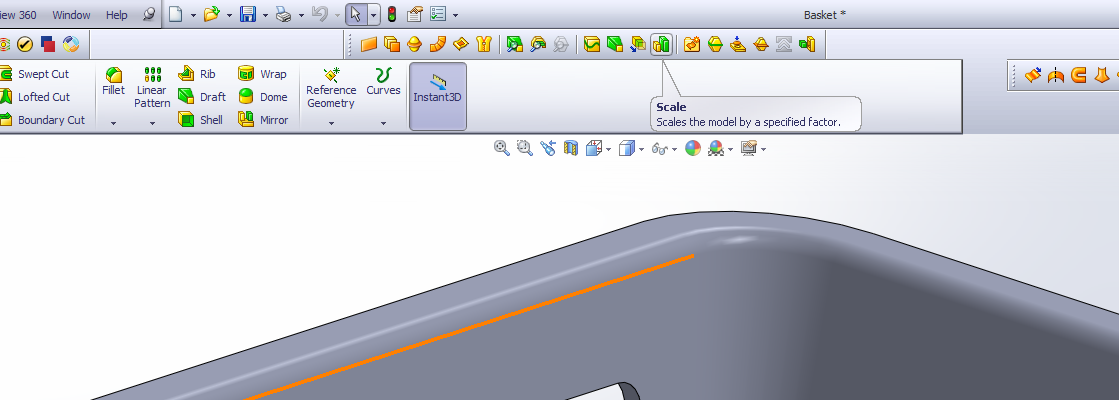Click the Parting Surfaces icon
This screenshot has height=400, width=1119.
click(761, 45)
